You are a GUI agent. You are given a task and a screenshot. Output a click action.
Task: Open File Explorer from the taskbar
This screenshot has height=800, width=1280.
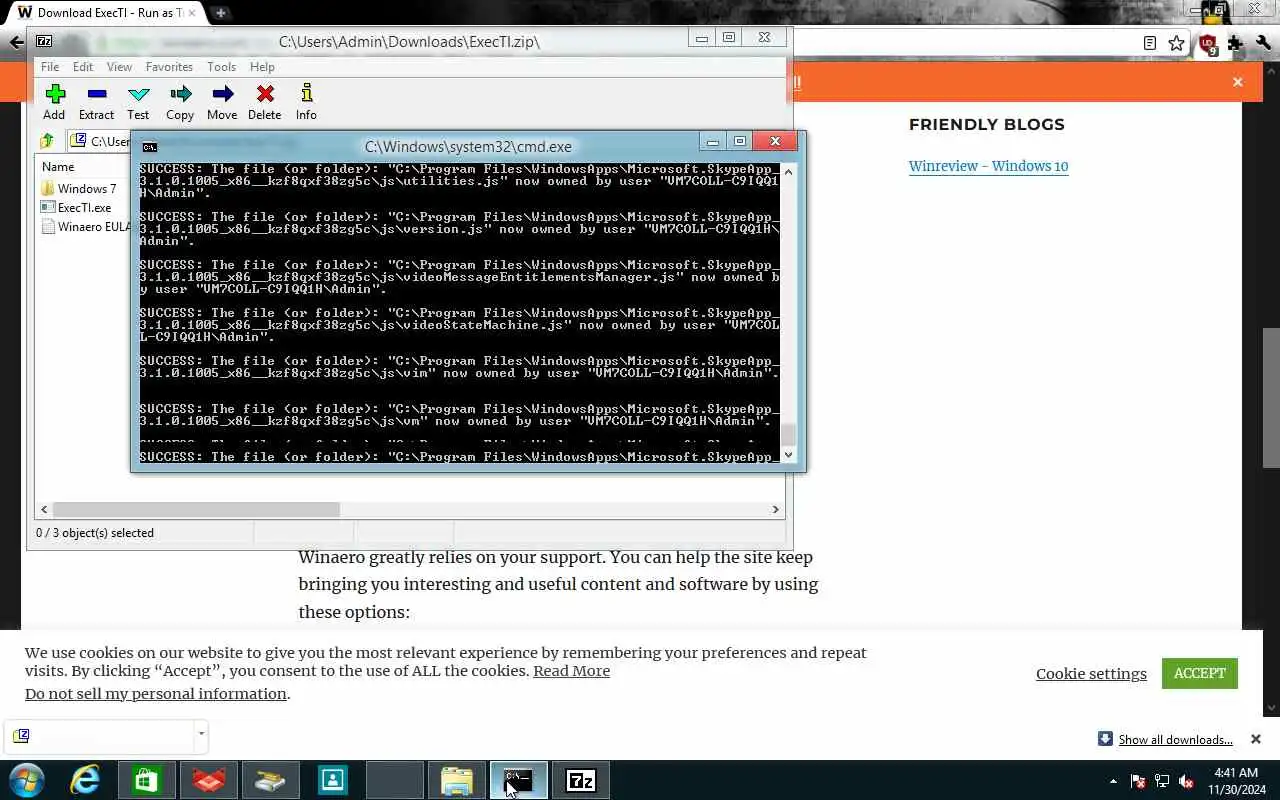point(457,780)
